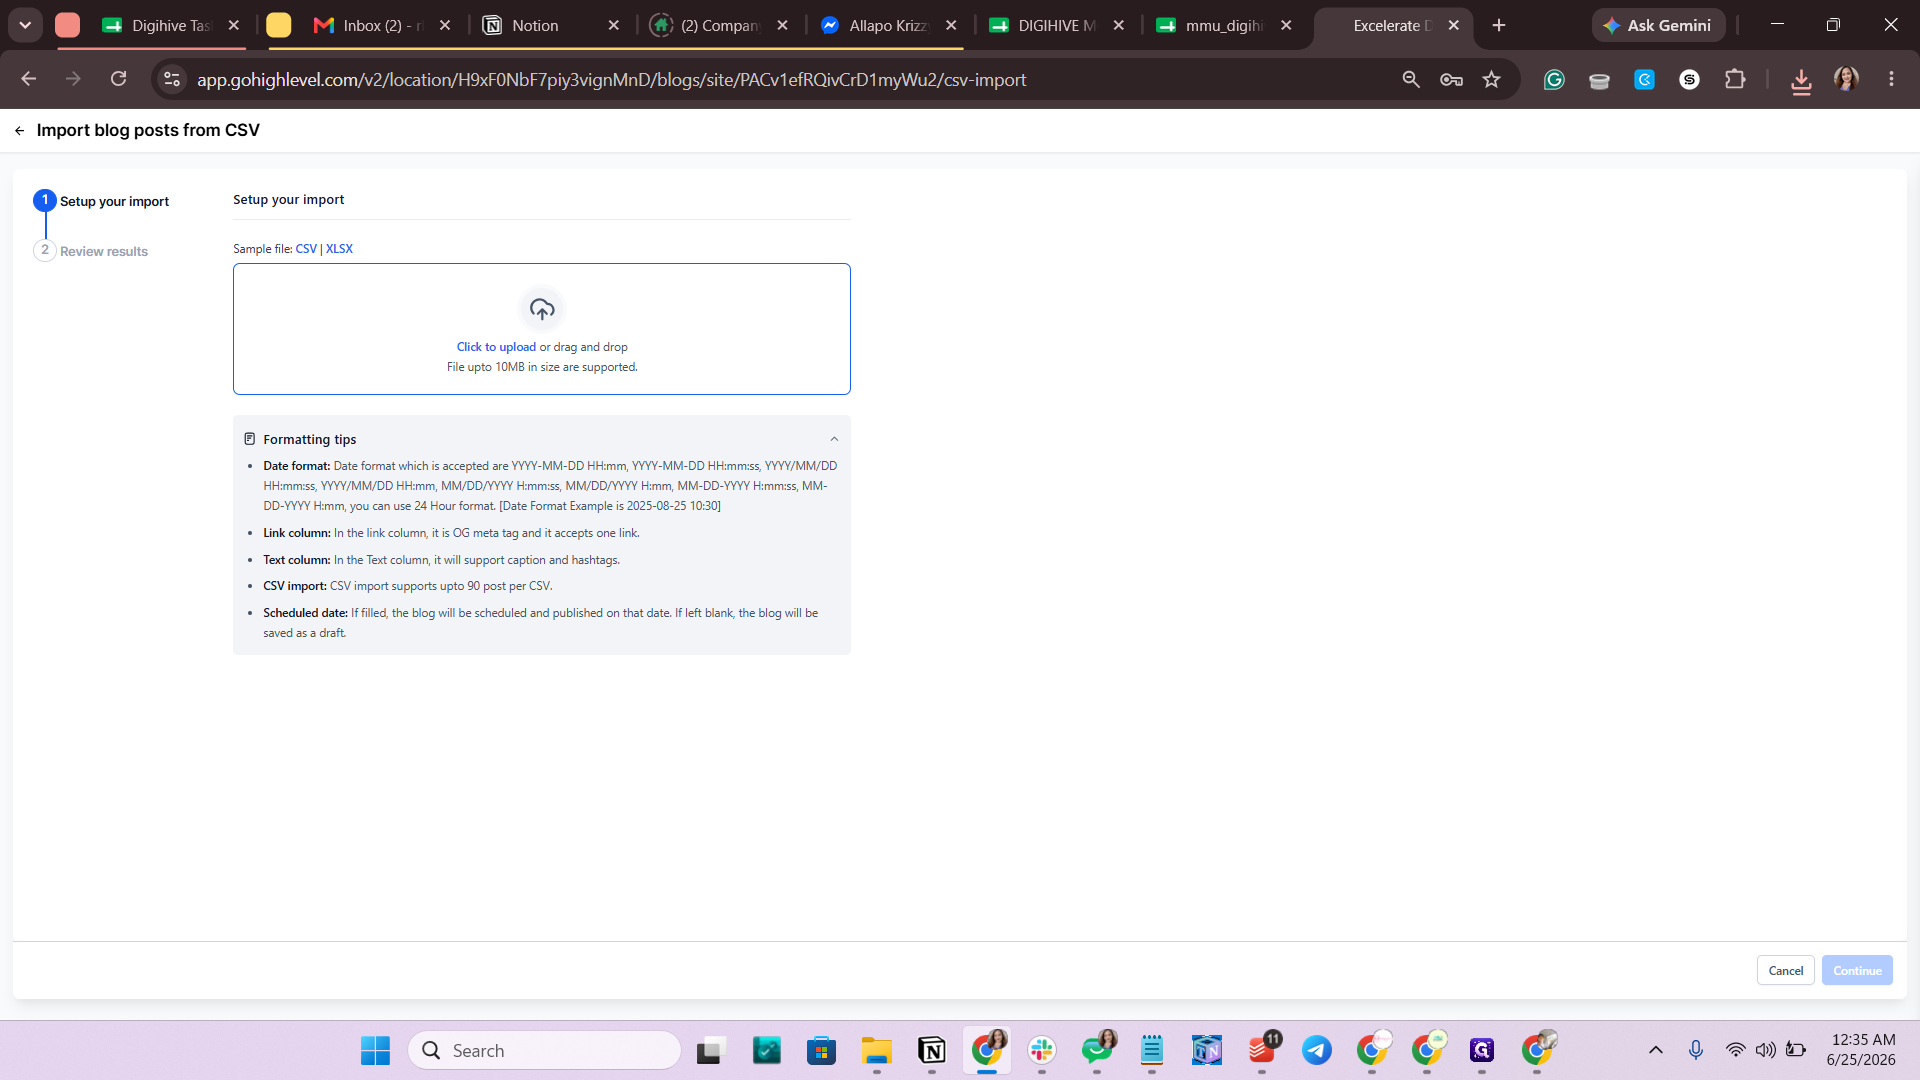
Task: Open a new browser tab
Action: click(1498, 26)
